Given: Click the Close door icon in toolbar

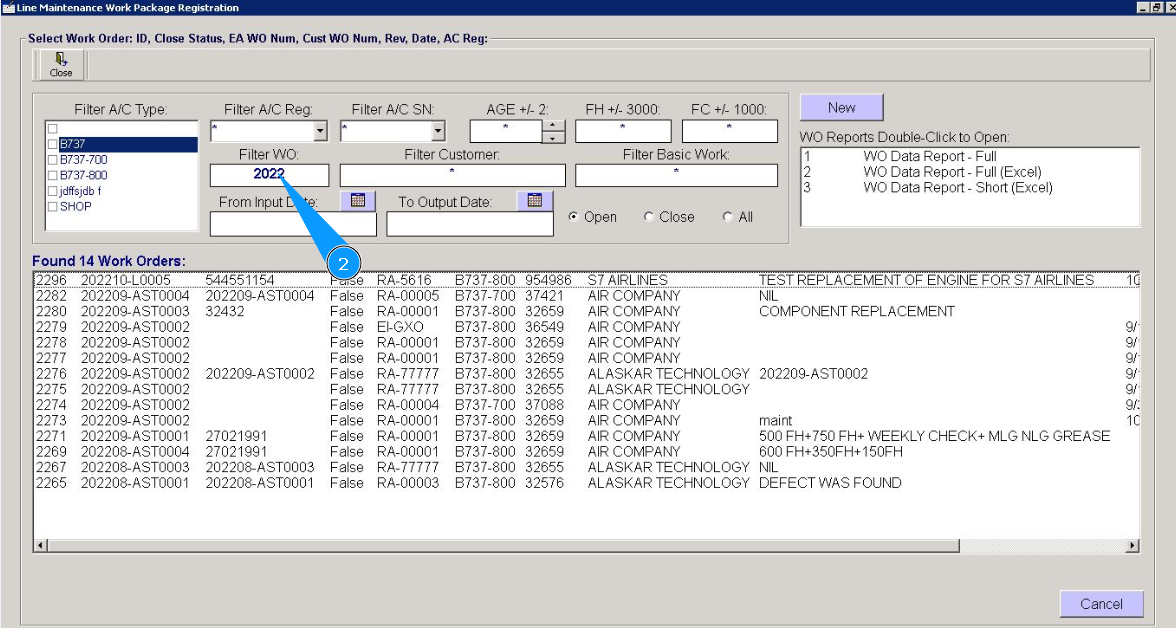Looking at the screenshot, I should 61,64.
